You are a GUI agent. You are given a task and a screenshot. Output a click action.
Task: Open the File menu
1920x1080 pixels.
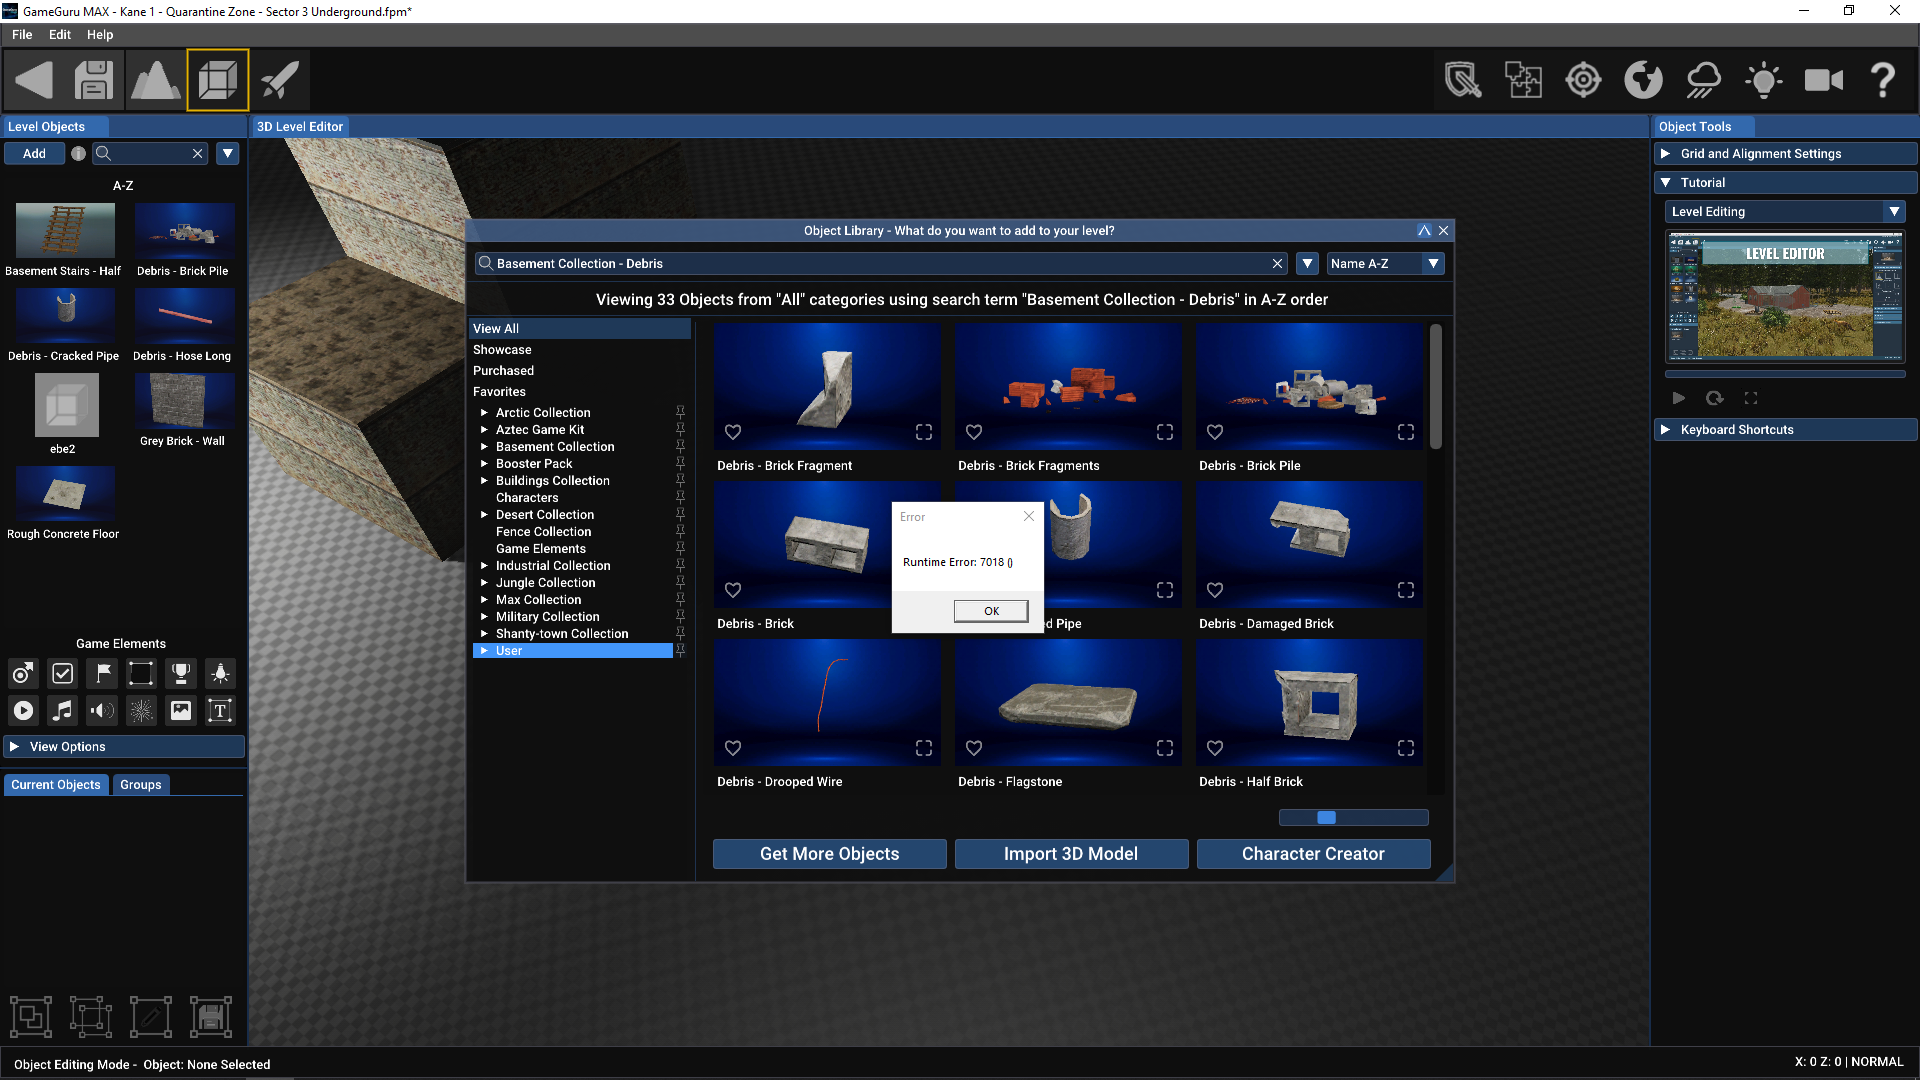pos(21,34)
